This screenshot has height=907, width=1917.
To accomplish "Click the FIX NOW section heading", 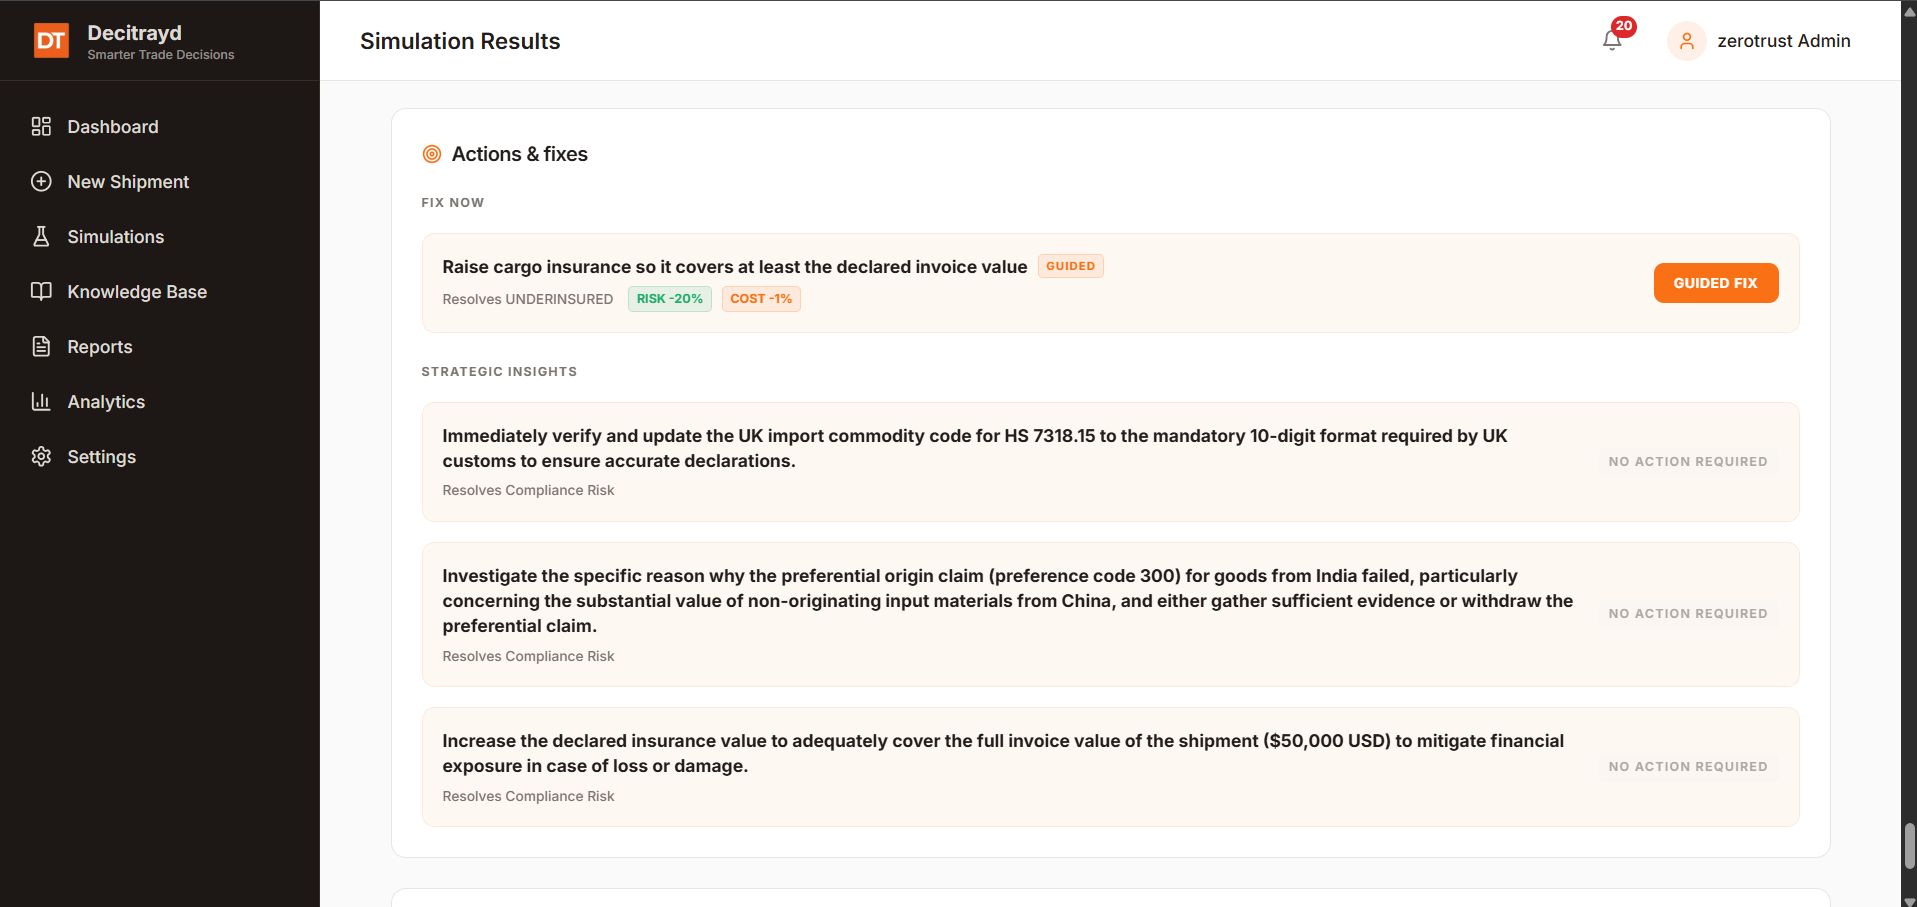I will tap(452, 203).
